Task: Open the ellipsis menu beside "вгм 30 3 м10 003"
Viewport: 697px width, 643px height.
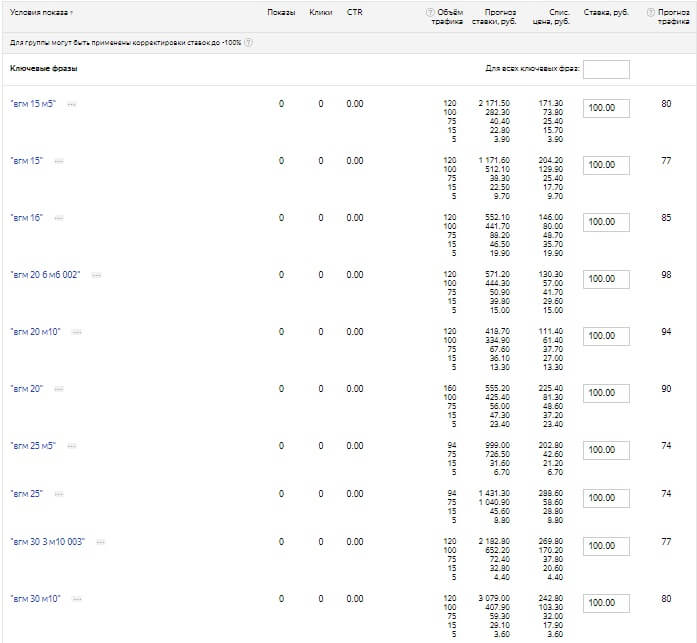Action: [100, 542]
